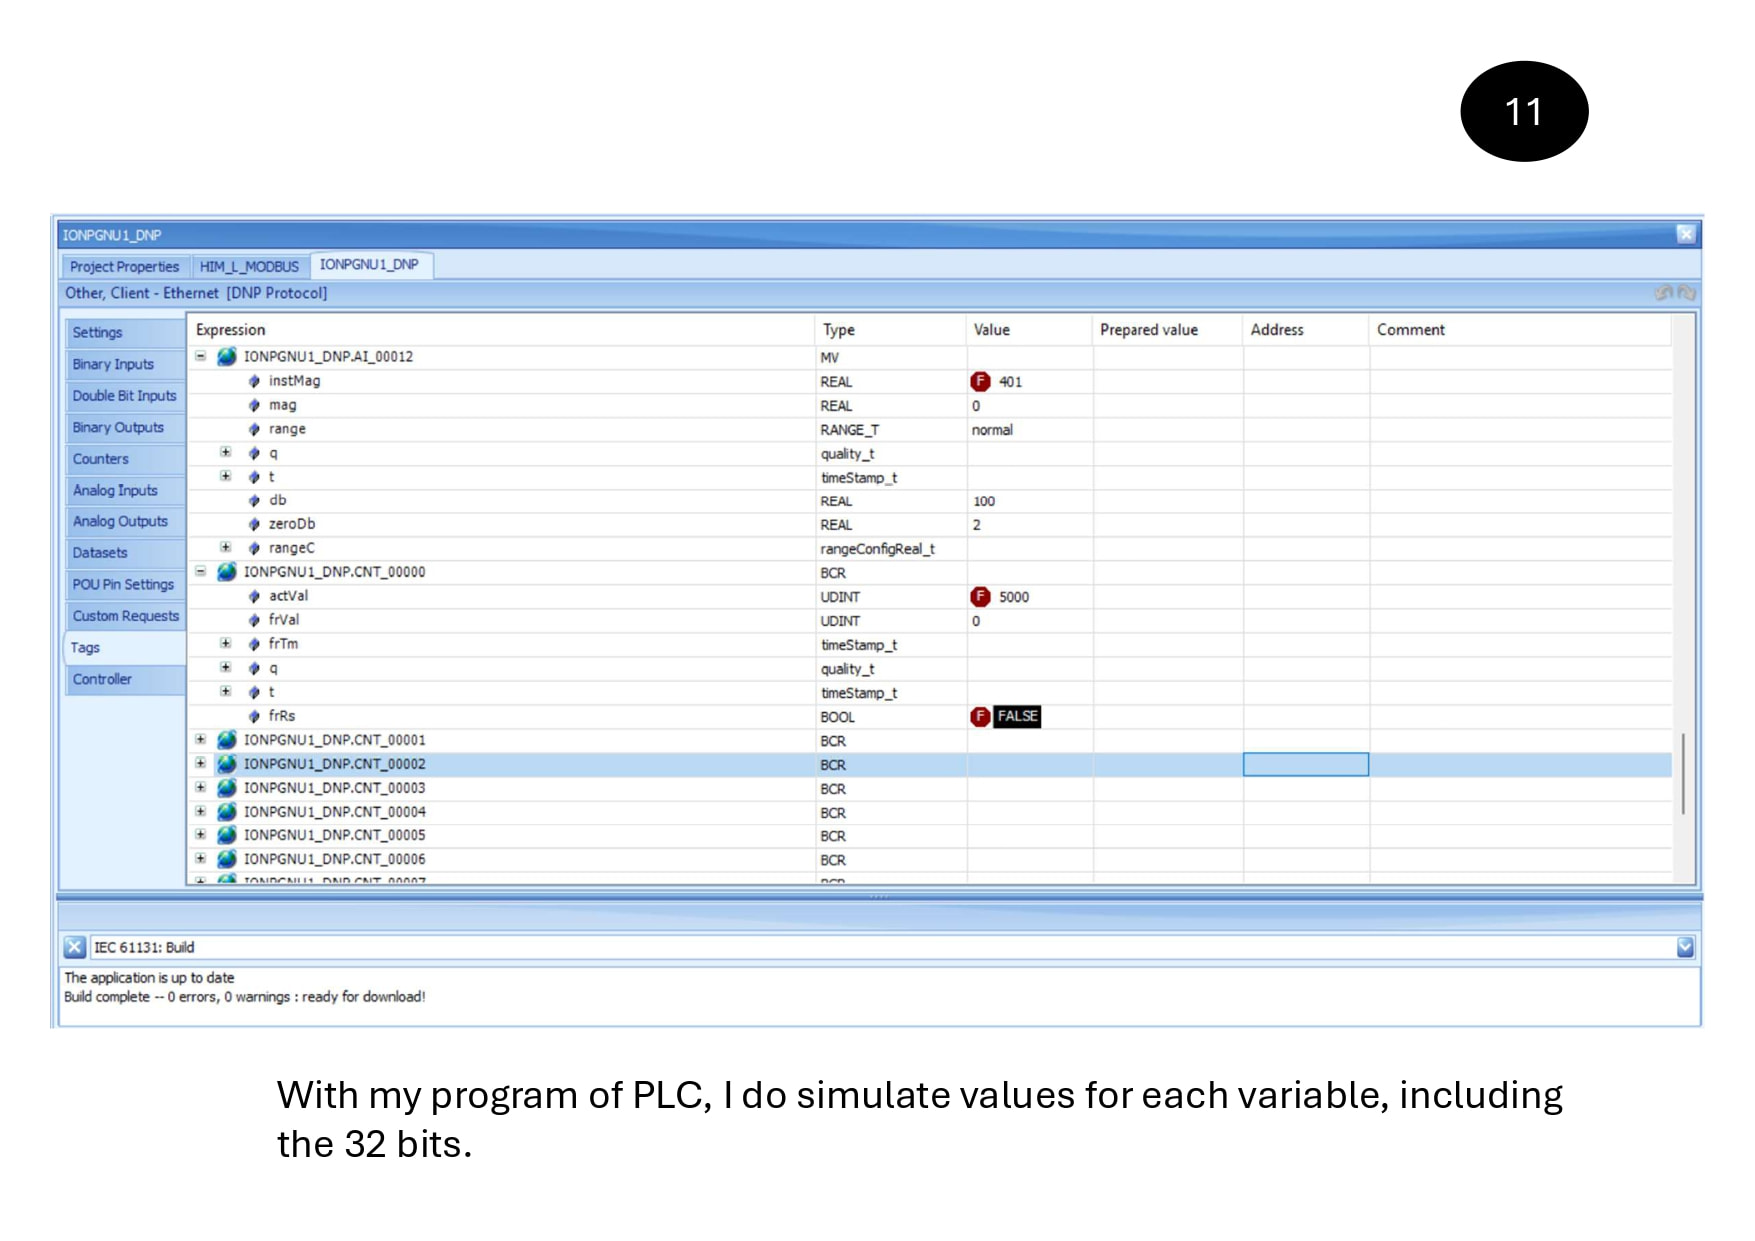
Task: Select the highlighted Address cell for CNT_00002
Action: coord(1305,765)
